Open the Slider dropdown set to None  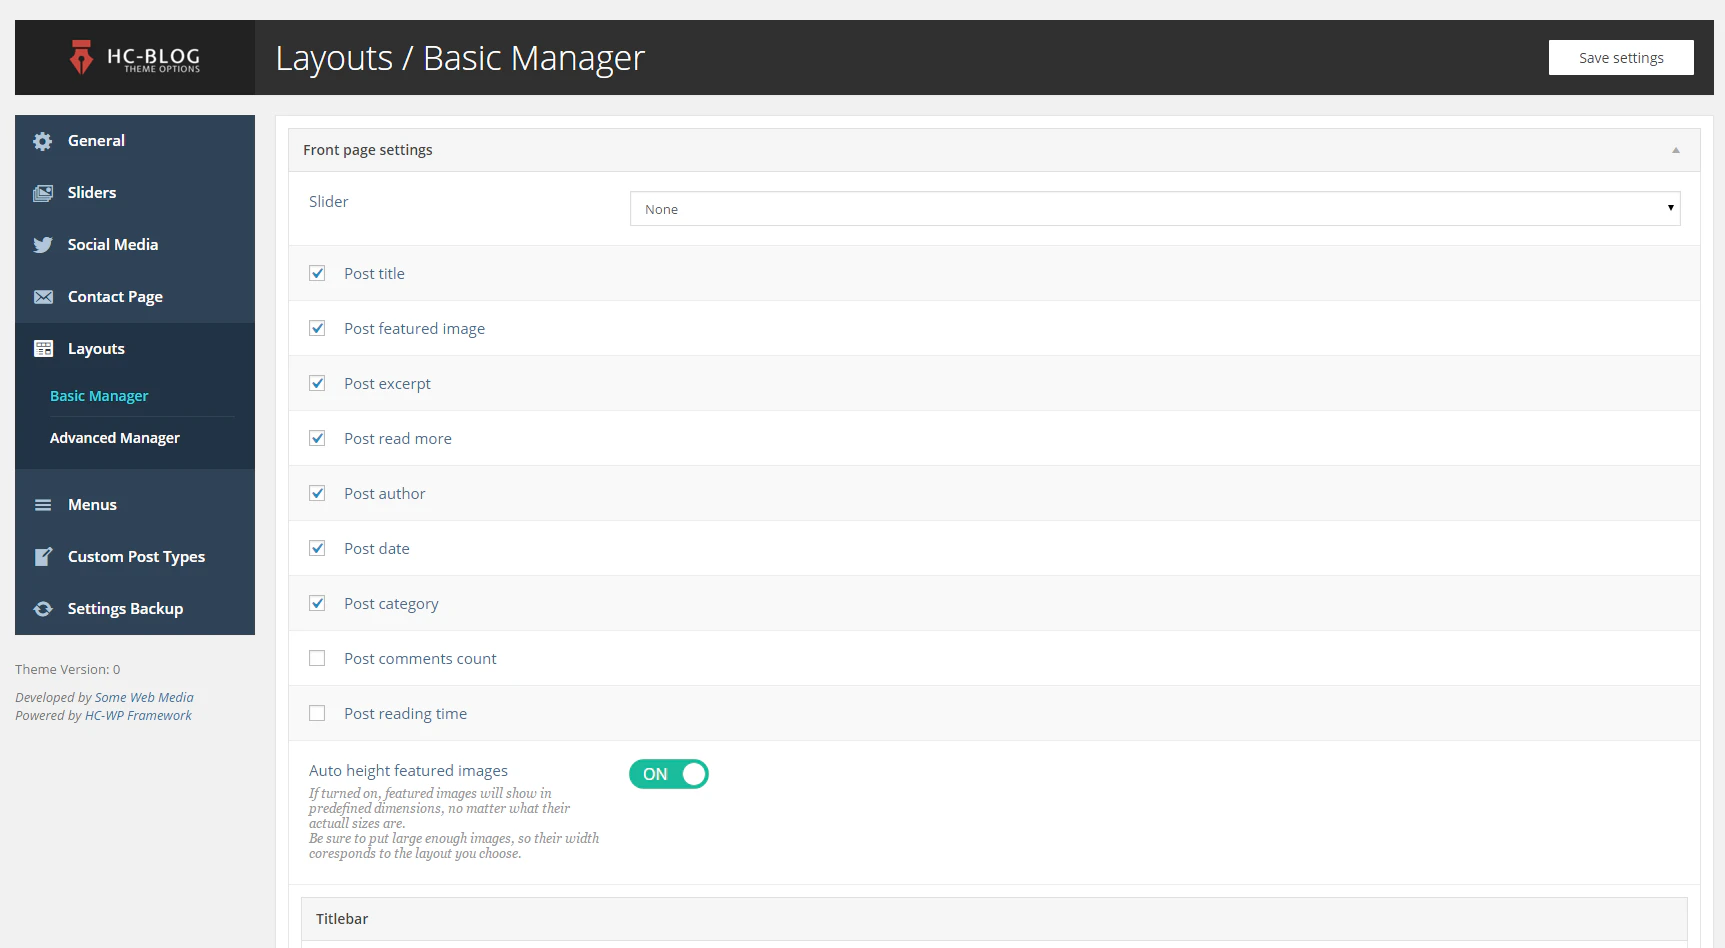pyautogui.click(x=1155, y=209)
